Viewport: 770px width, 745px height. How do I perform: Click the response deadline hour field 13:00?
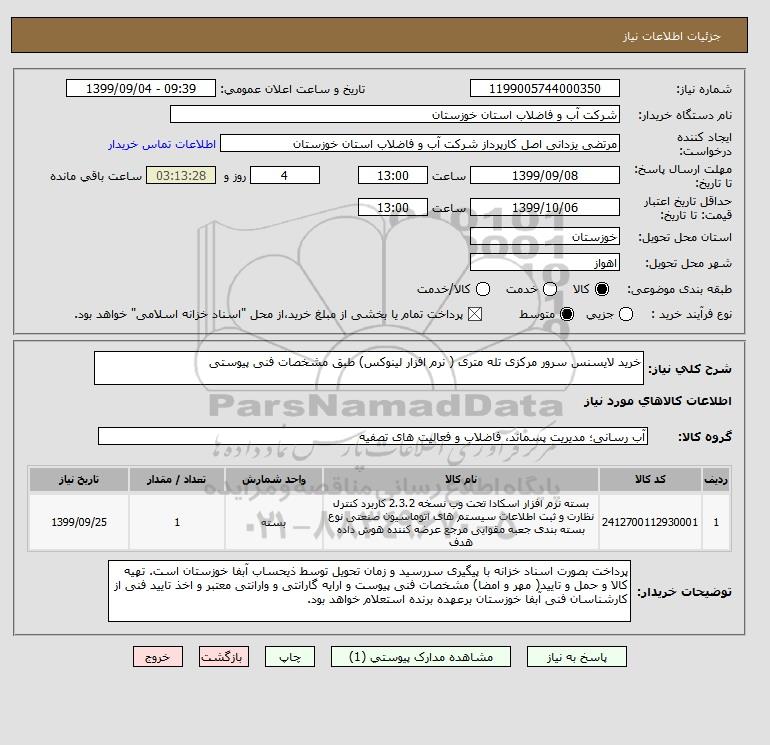pyautogui.click(x=393, y=175)
